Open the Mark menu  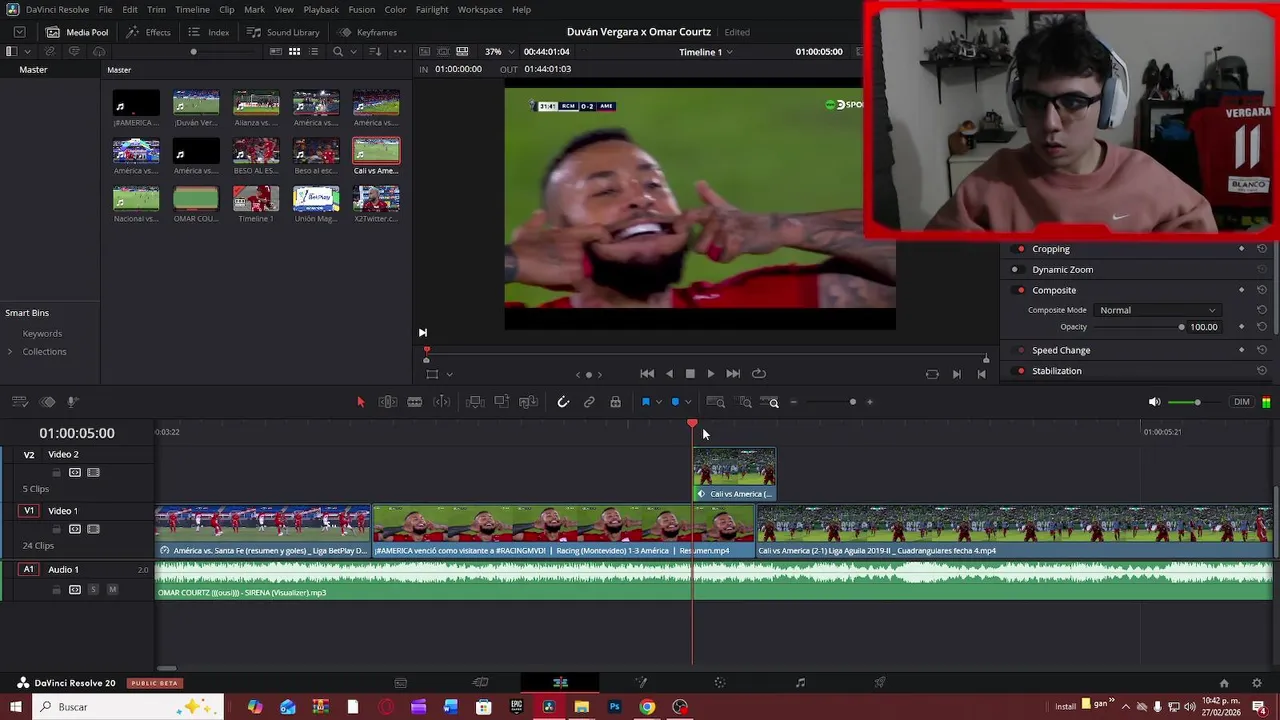(254, 9)
